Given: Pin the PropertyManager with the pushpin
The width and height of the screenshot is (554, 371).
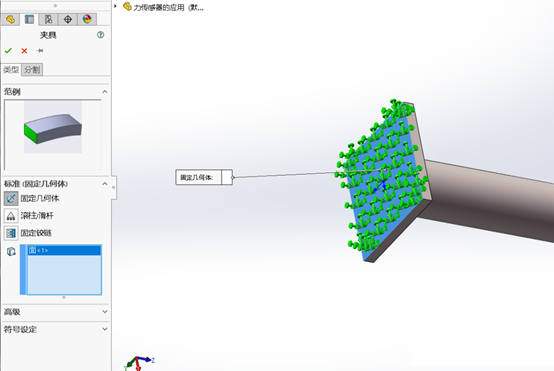Looking at the screenshot, I should [x=40, y=51].
